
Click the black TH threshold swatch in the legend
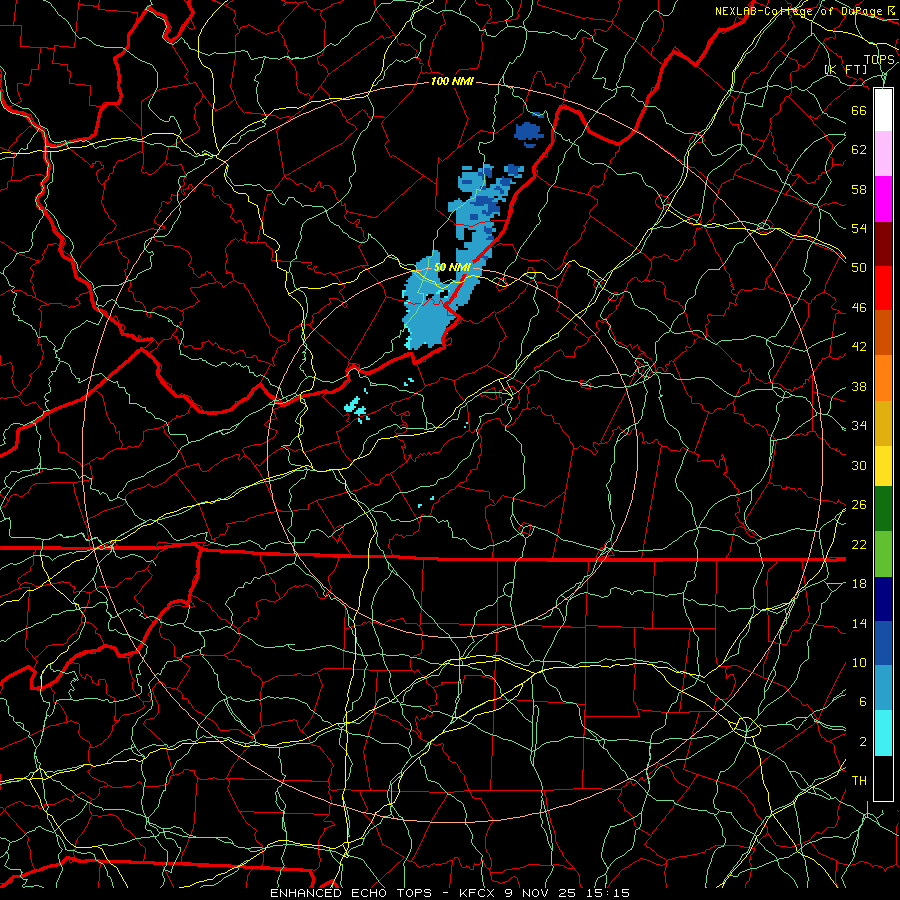(883, 778)
